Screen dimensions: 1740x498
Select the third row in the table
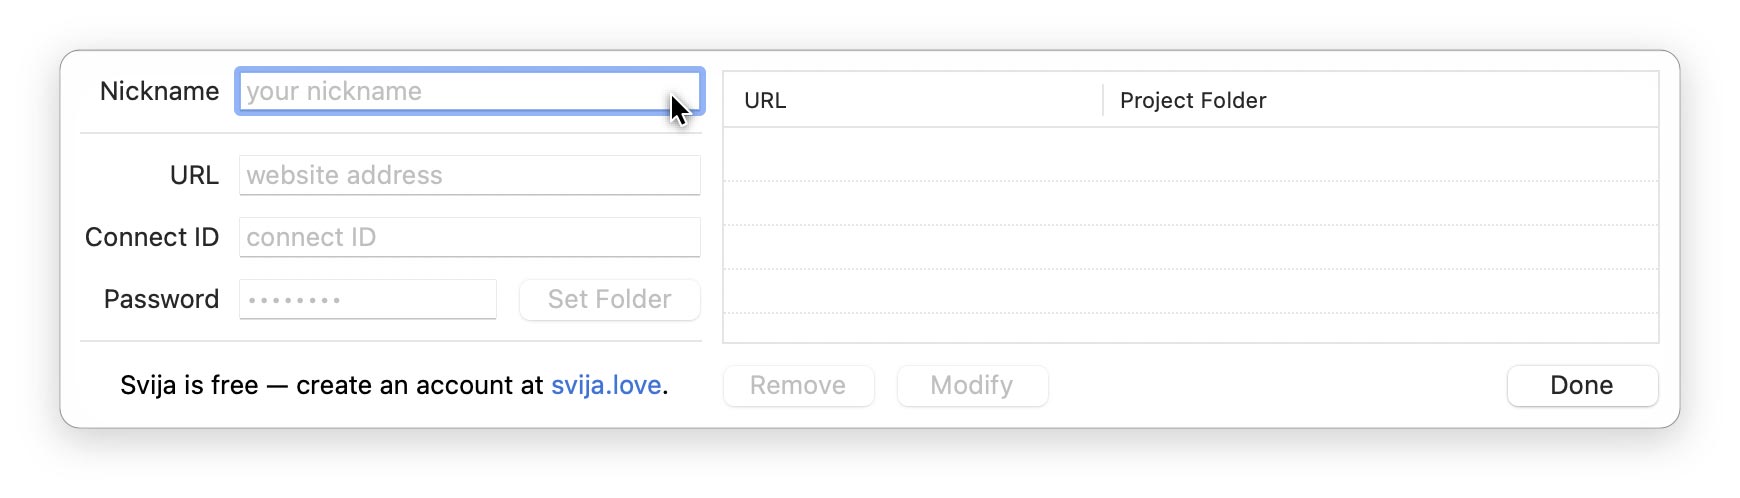click(1190, 247)
